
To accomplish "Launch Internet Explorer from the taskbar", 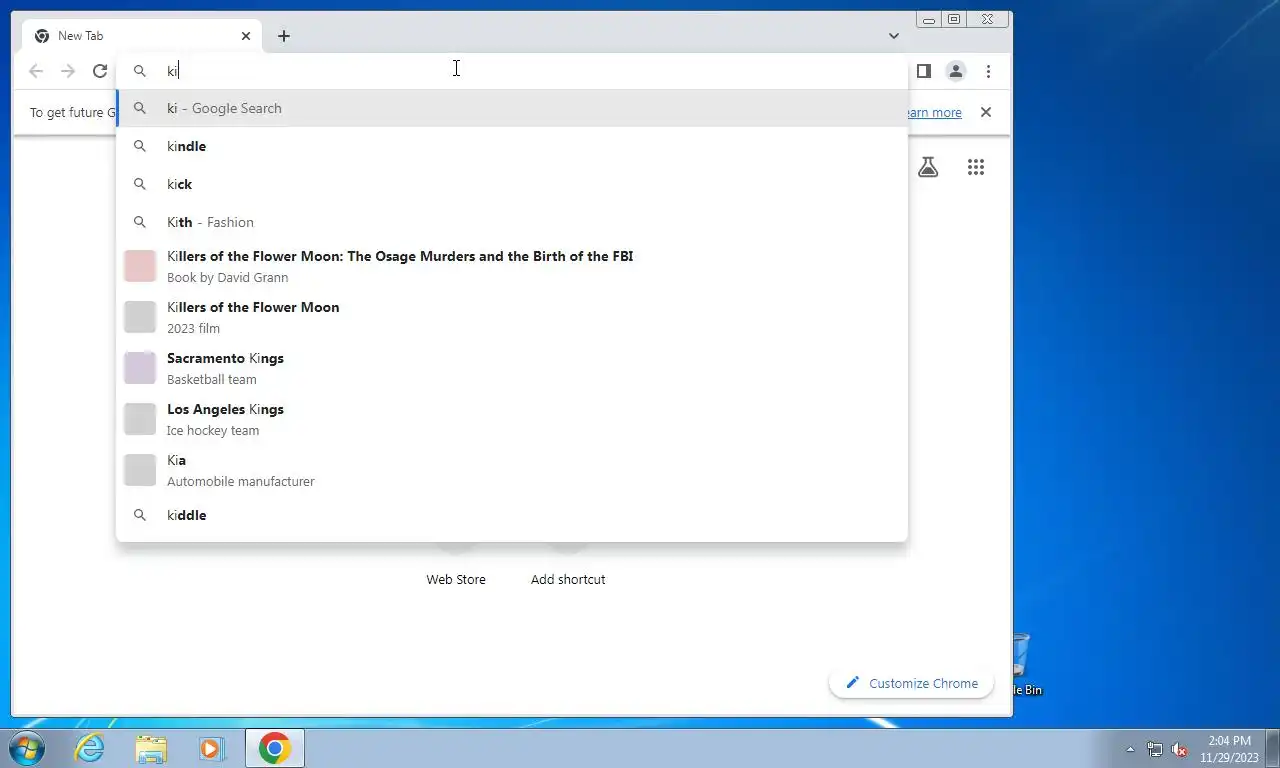I will (x=90, y=748).
